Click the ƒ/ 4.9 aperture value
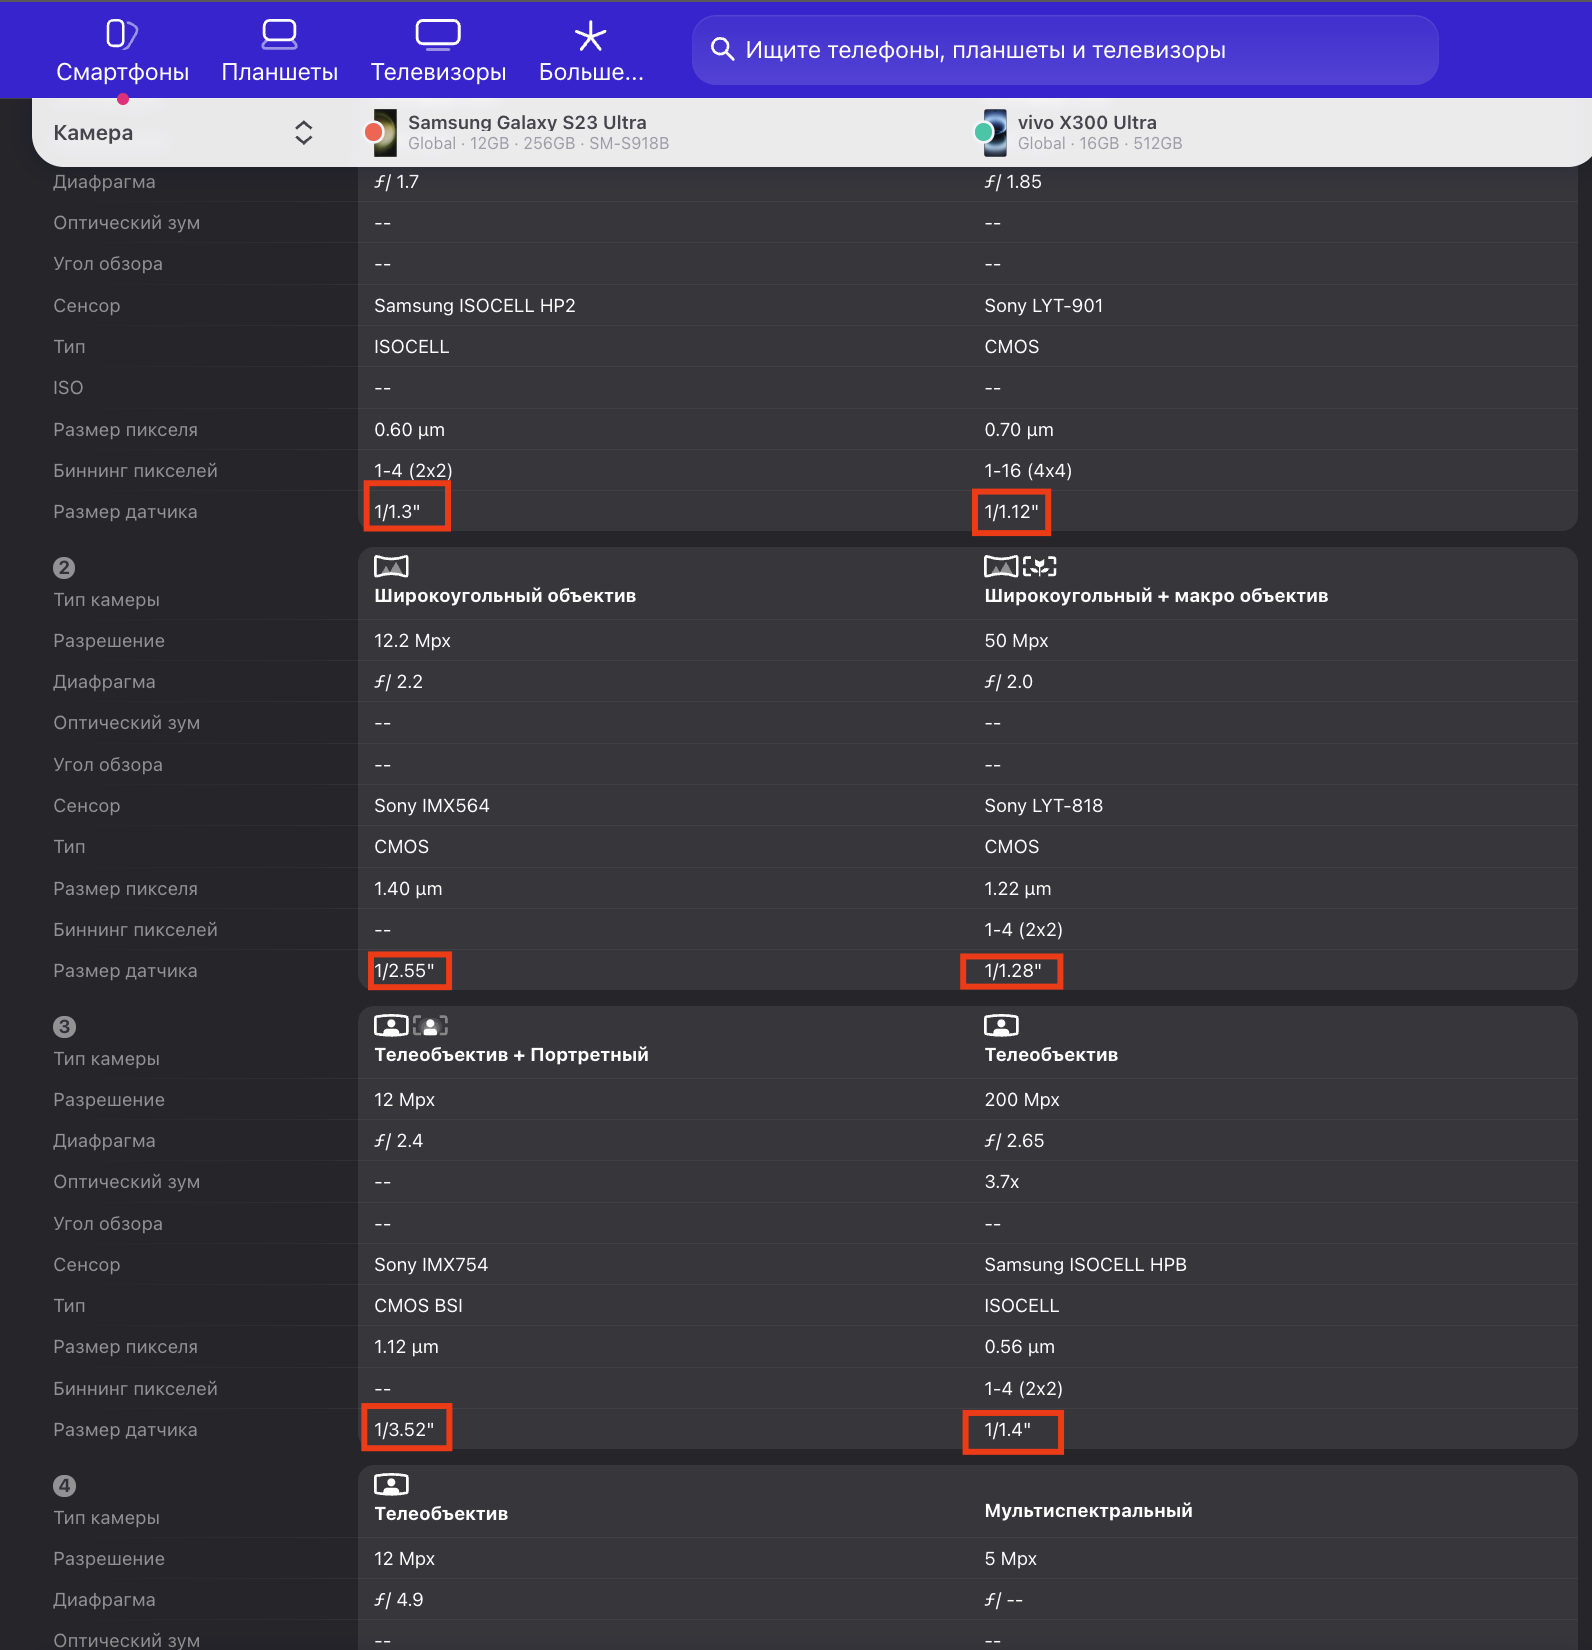The image size is (1592, 1650). (x=398, y=1600)
